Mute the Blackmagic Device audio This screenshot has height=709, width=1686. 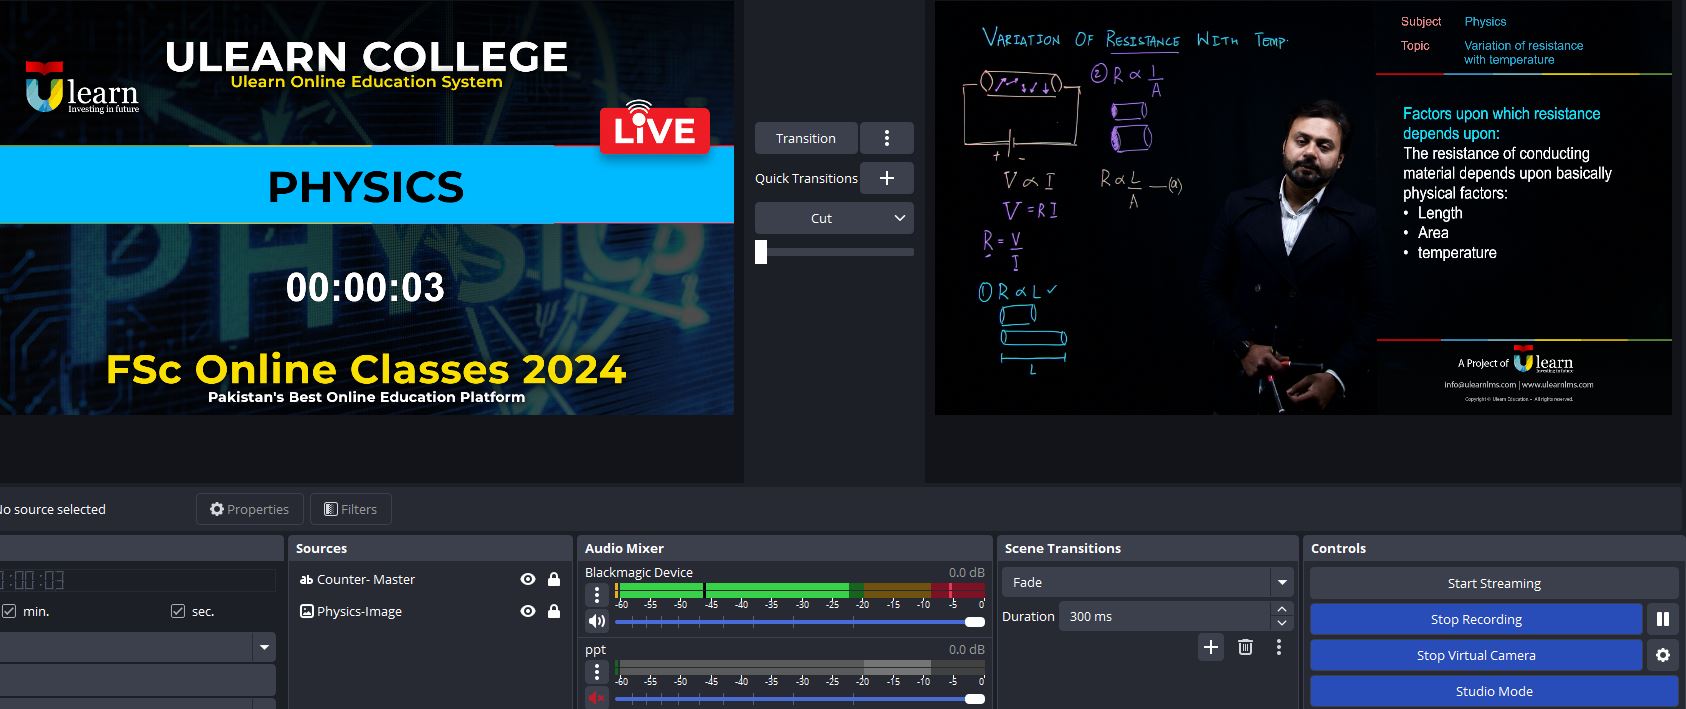(x=597, y=621)
